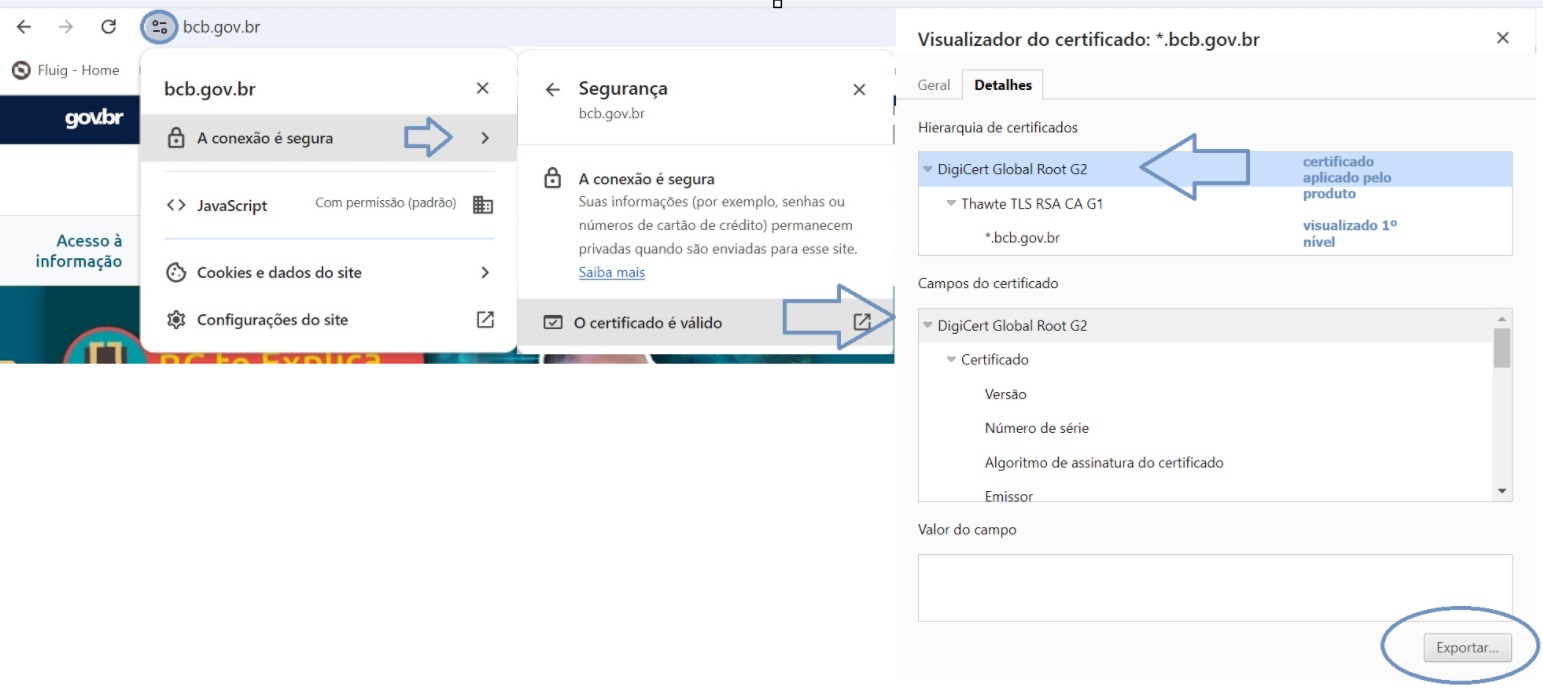Click the bcb.gov.br address bar text

[221, 27]
